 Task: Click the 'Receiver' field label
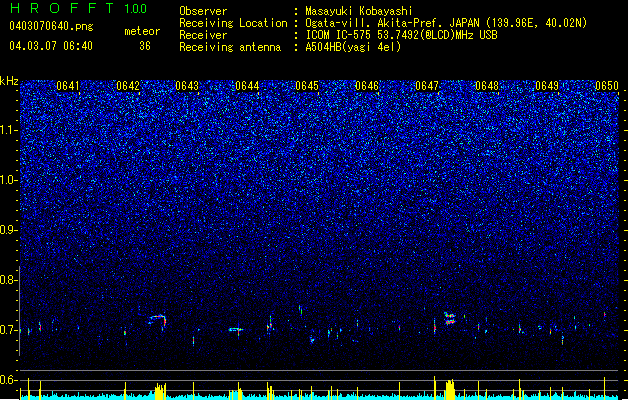(203, 35)
